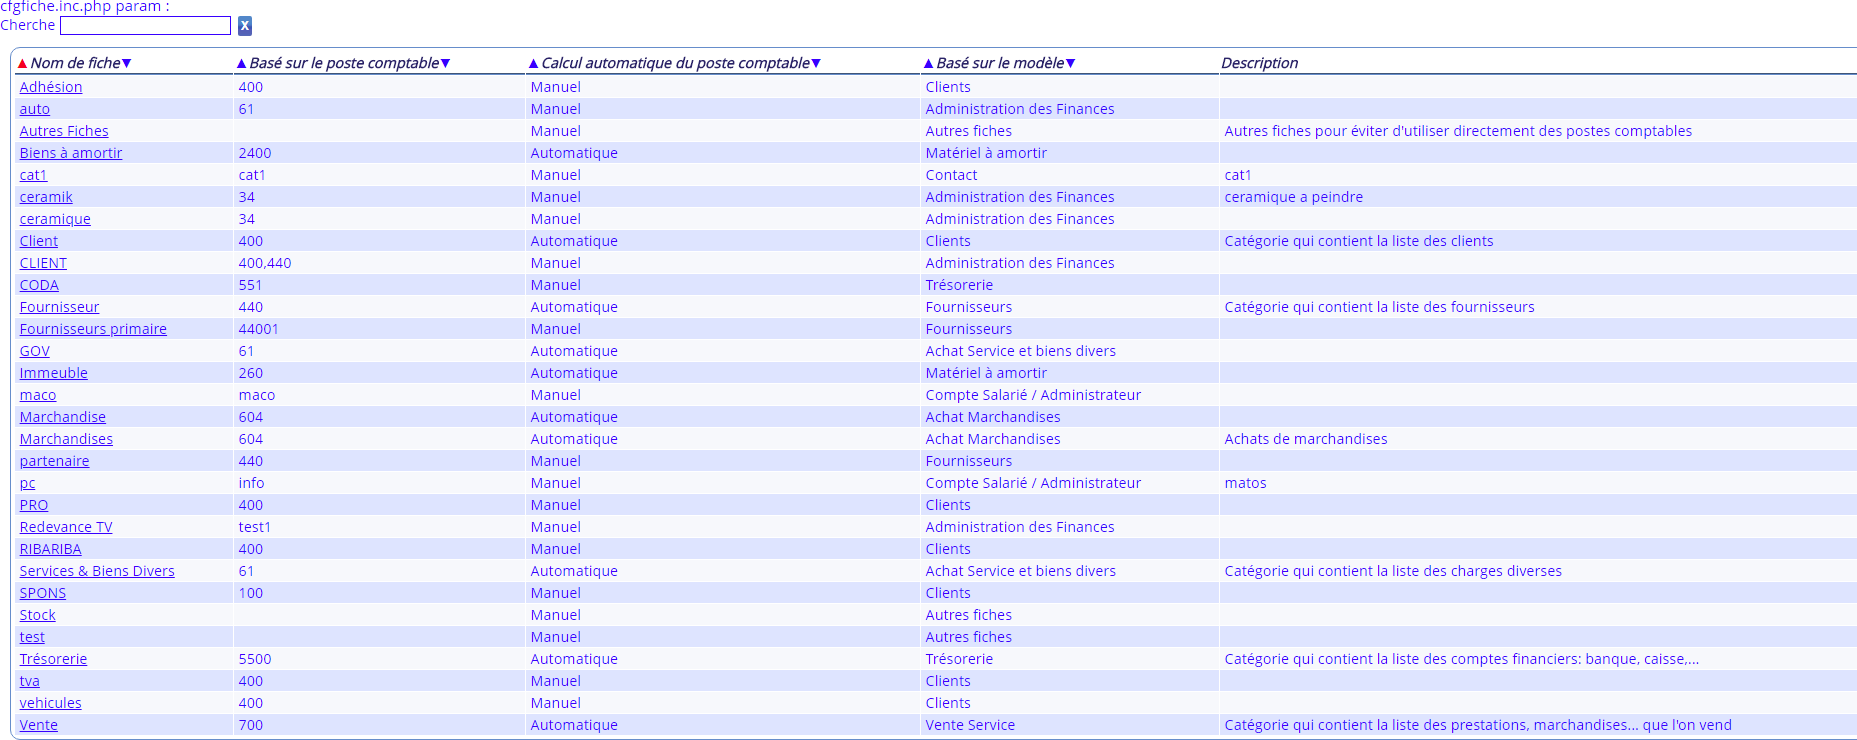
Task: Select poste comptable value 260
Action: coord(251,373)
